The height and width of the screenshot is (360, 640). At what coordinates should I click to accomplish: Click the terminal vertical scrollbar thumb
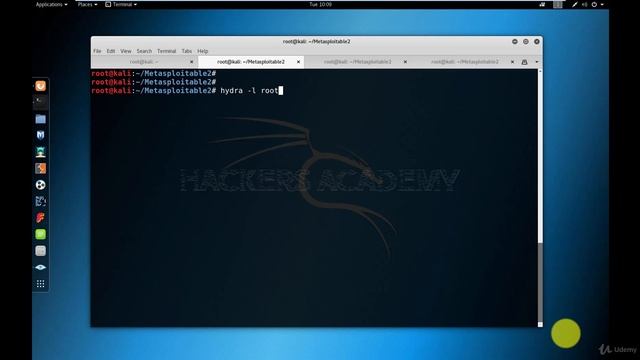(540, 283)
